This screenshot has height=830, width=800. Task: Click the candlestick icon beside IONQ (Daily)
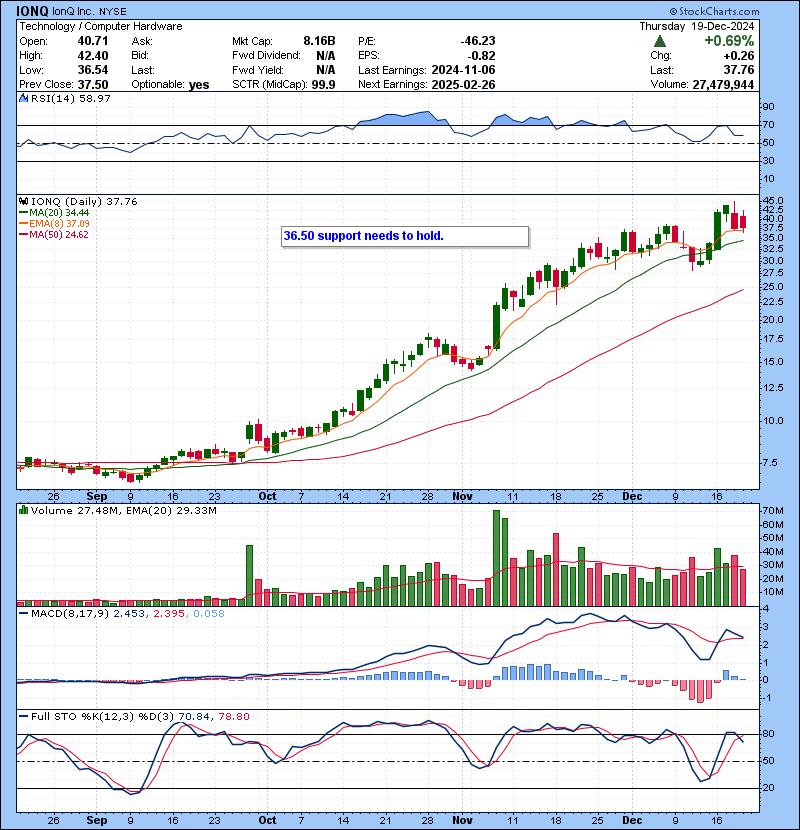(x=23, y=201)
